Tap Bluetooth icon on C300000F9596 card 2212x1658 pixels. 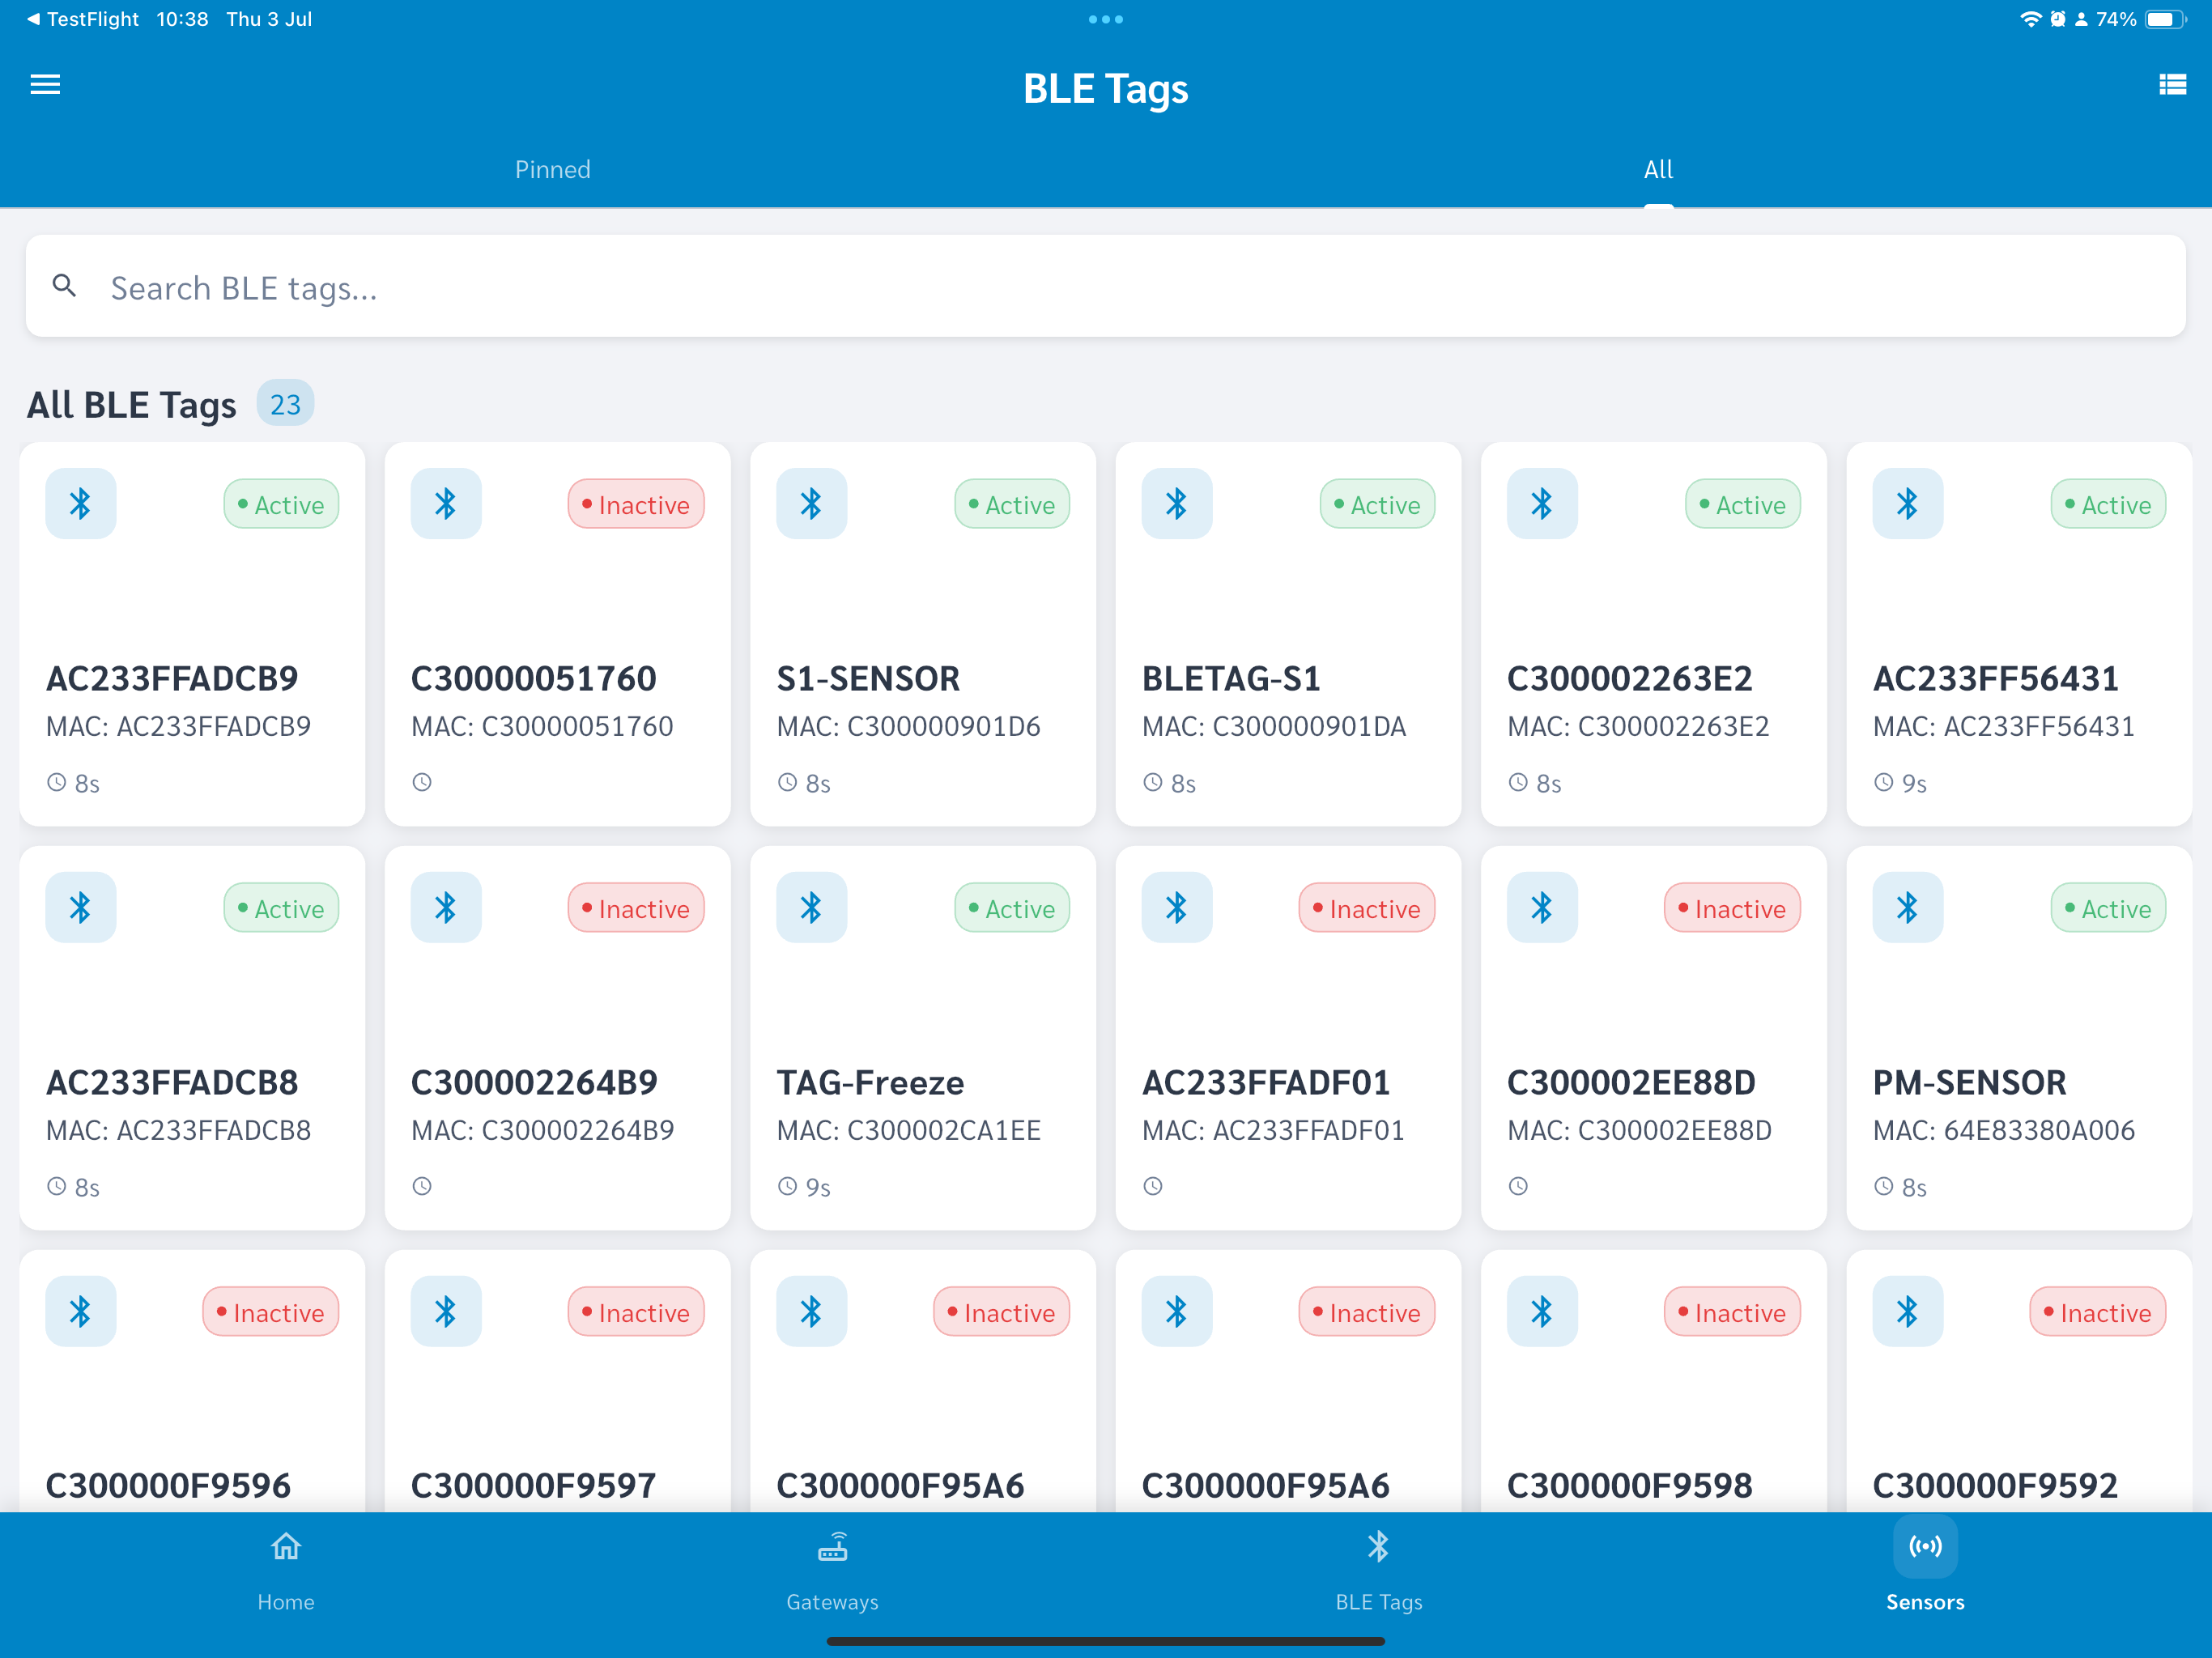tap(81, 1312)
